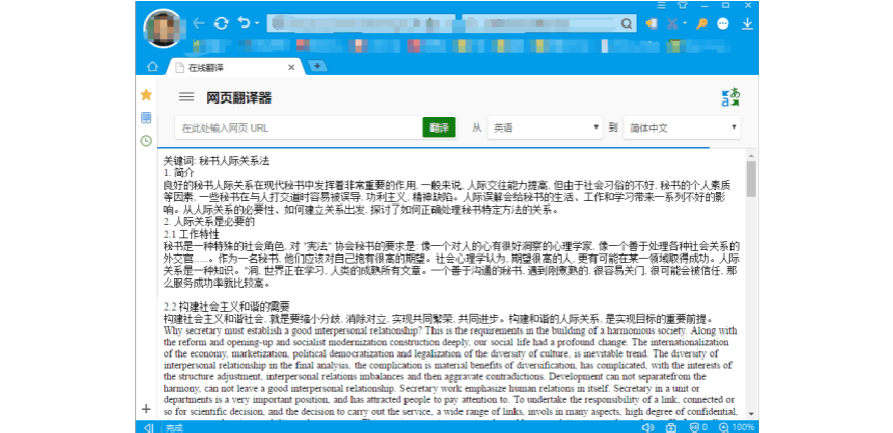
Task: Go to home page icon
Action: click(x=152, y=67)
